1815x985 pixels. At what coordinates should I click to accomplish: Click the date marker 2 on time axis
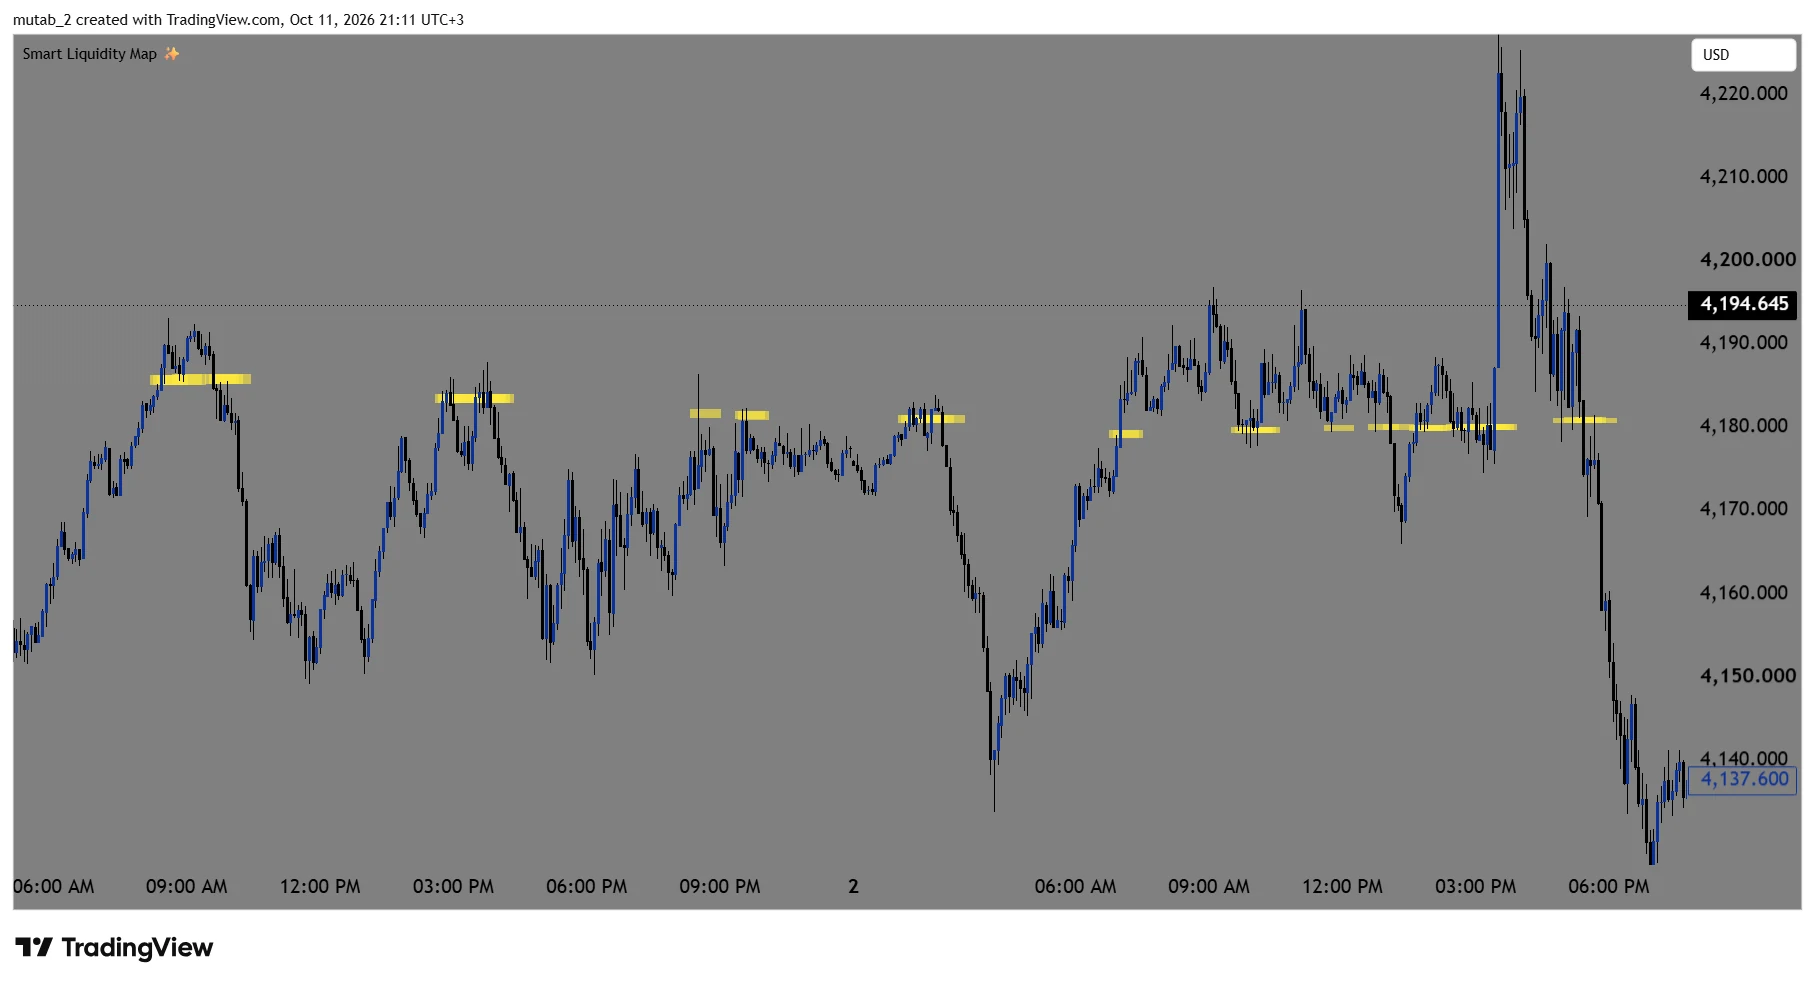(x=853, y=887)
